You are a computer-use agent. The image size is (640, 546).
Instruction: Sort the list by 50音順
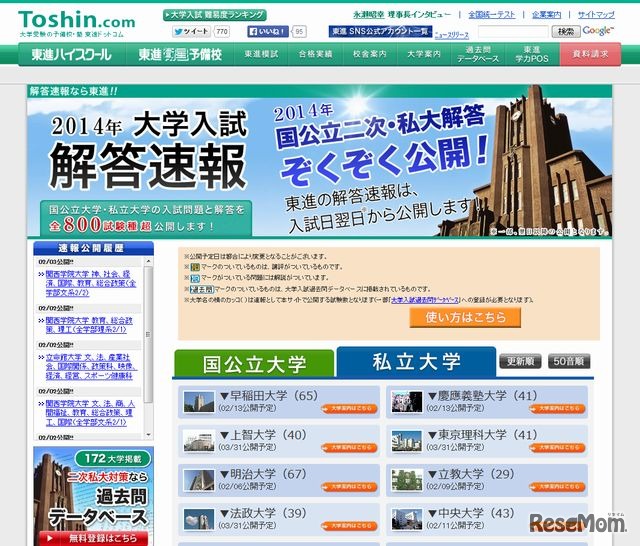pos(569,361)
